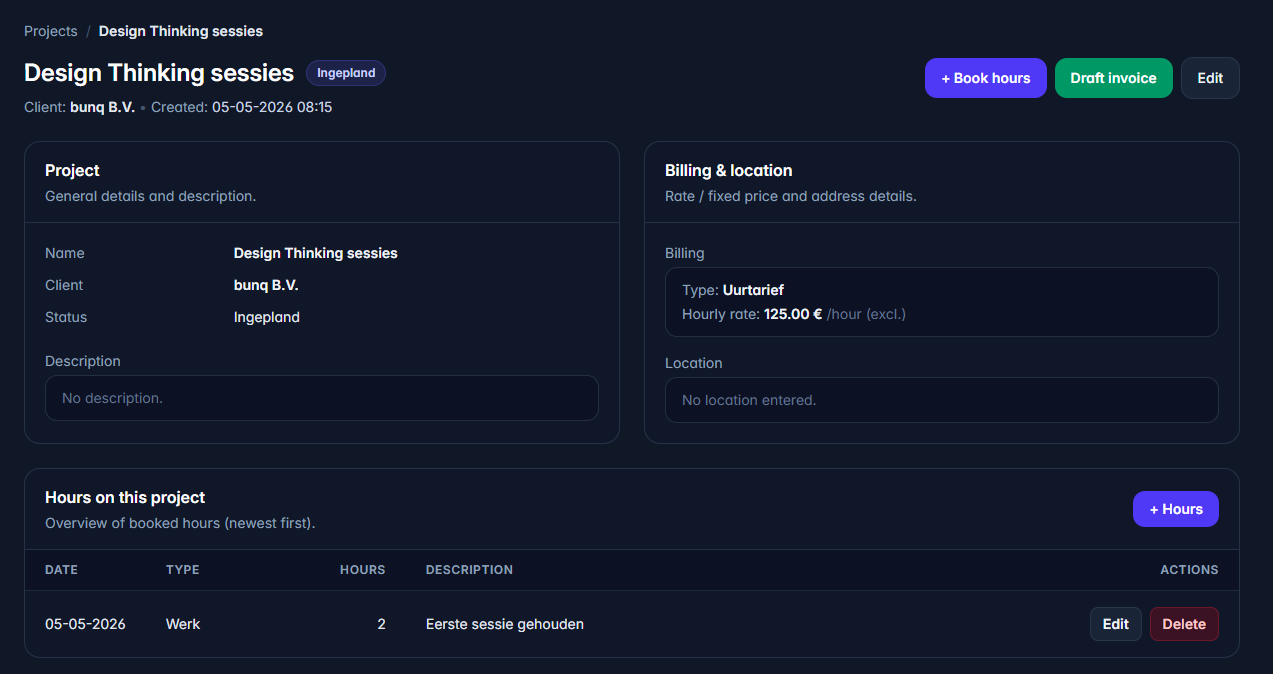Click the DATE column header
The height and width of the screenshot is (674, 1273).
coord(61,570)
